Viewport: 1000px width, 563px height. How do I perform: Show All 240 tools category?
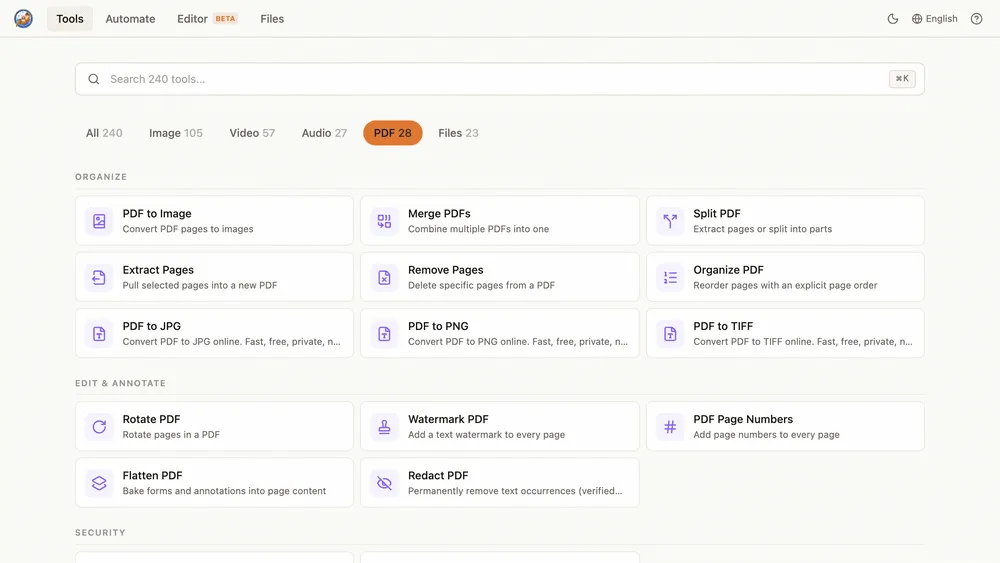(104, 133)
